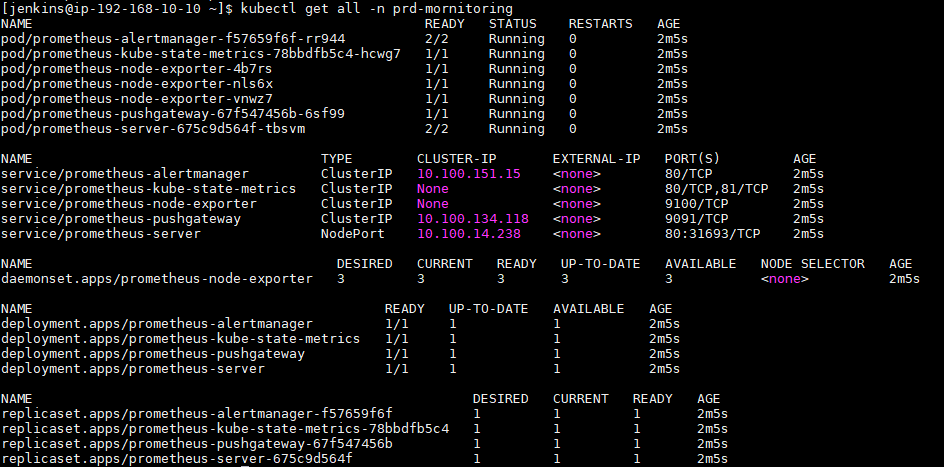
Task: Click pod/prometheus-node-exporter-4b7rs name
Action: pyautogui.click(x=137, y=69)
